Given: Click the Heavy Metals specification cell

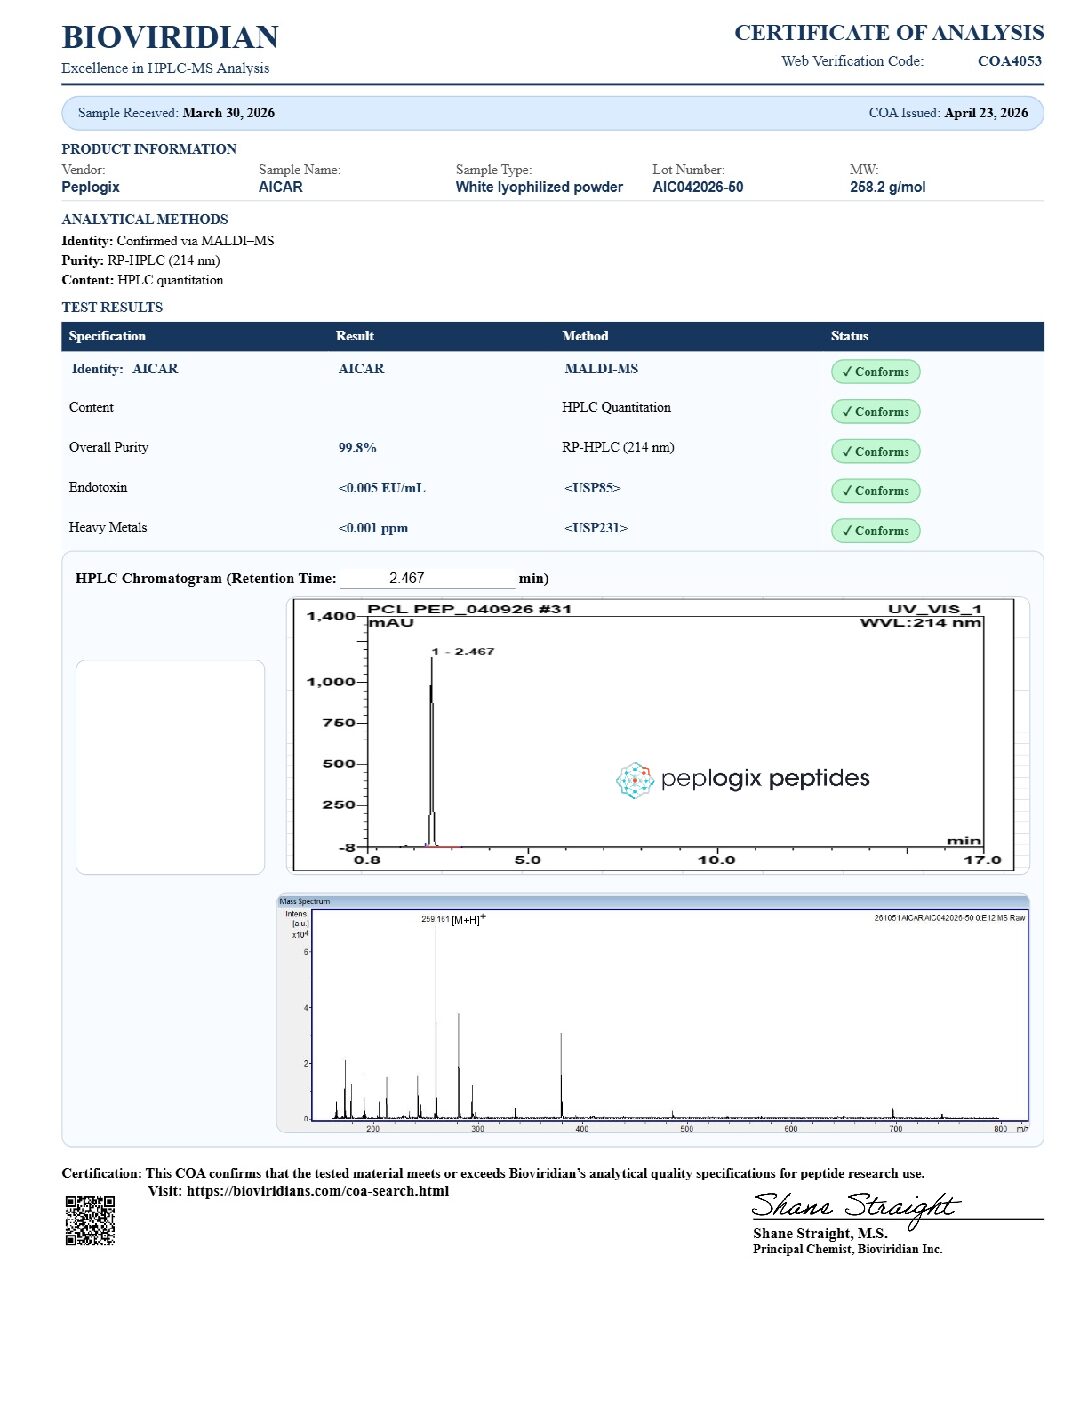Looking at the screenshot, I should (108, 528).
